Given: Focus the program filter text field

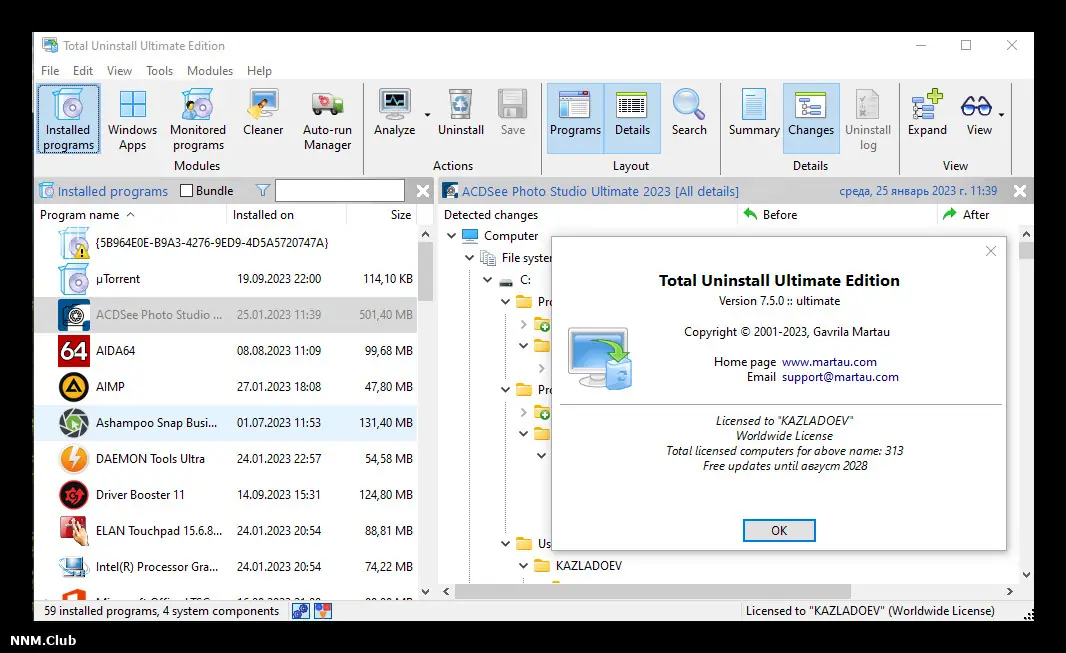Looking at the screenshot, I should click(340, 191).
